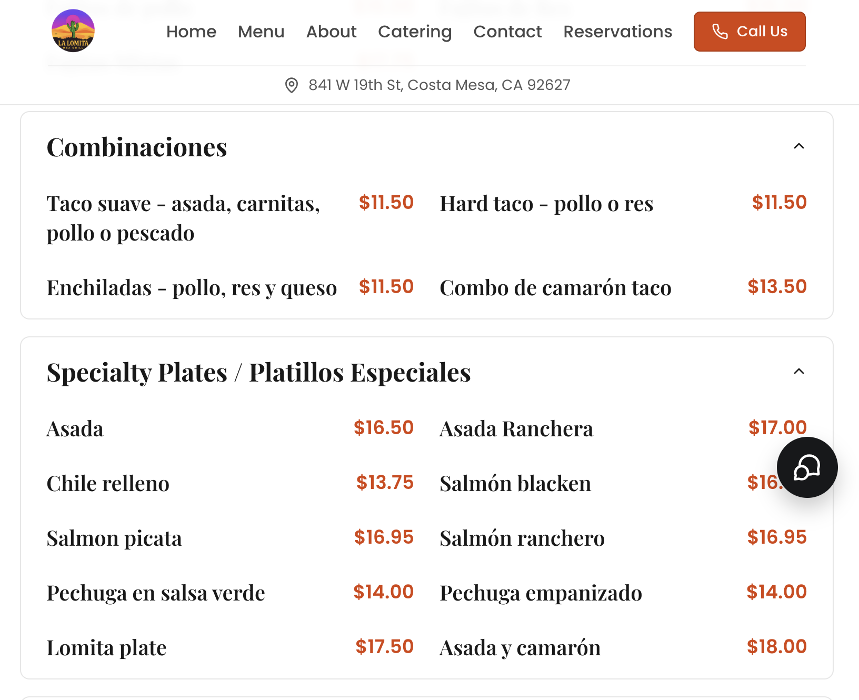Select the Lomita plate menu item
Screen dimensions: 859x700
(x=107, y=648)
